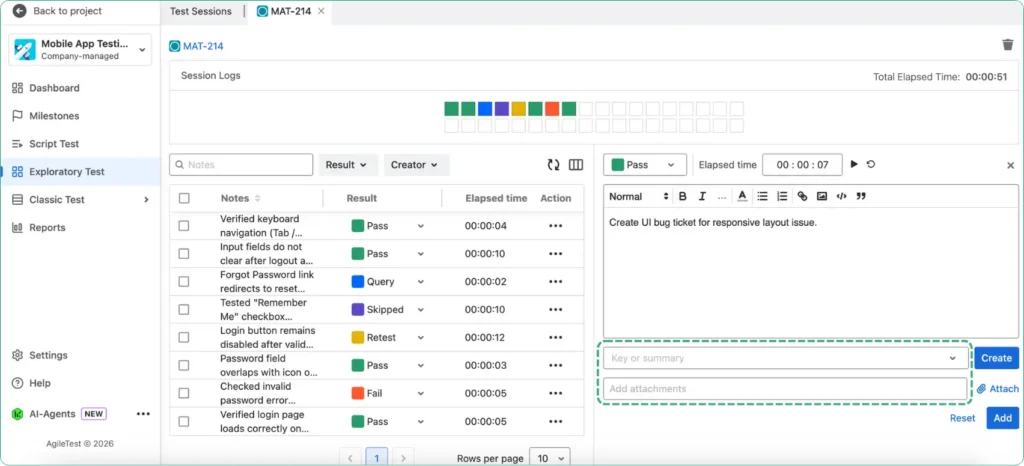Open the column settings icon

pos(576,165)
